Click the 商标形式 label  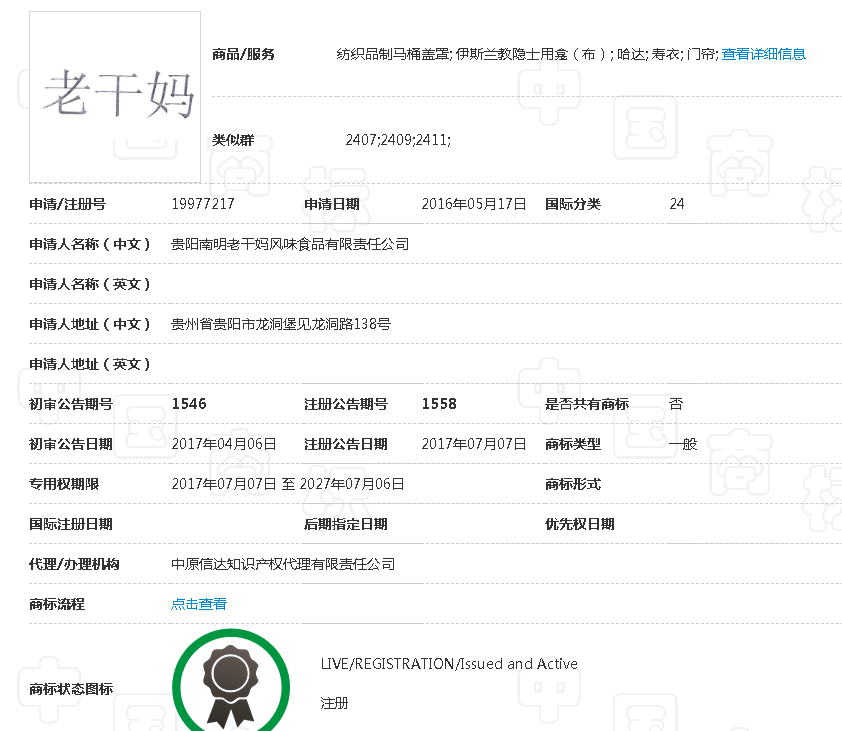[572, 484]
